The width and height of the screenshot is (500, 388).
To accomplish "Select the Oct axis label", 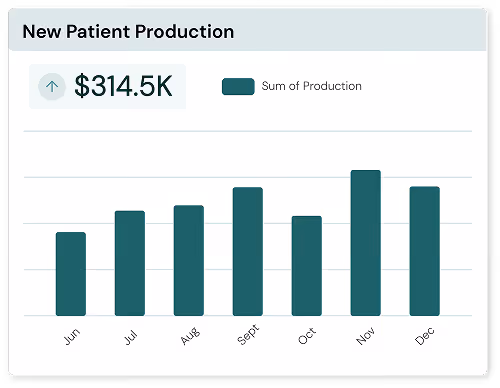I will tap(307, 336).
